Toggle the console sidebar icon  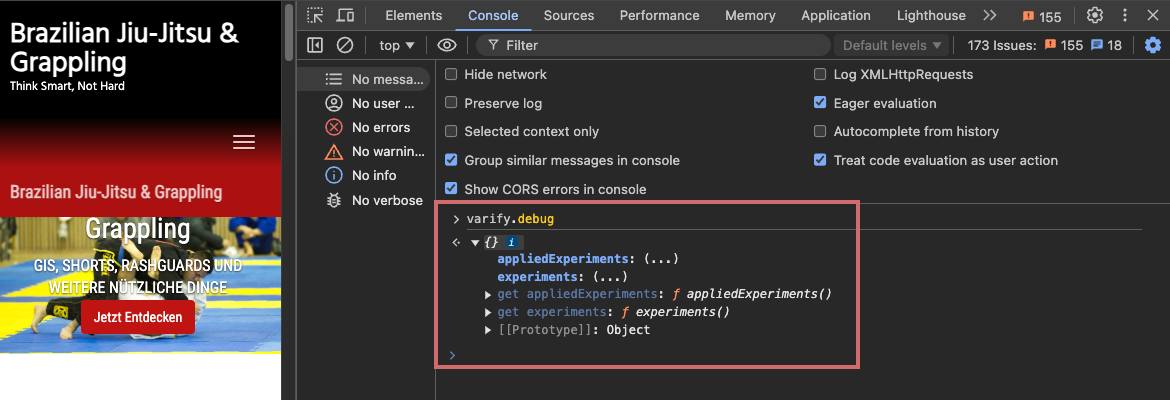pyautogui.click(x=315, y=46)
